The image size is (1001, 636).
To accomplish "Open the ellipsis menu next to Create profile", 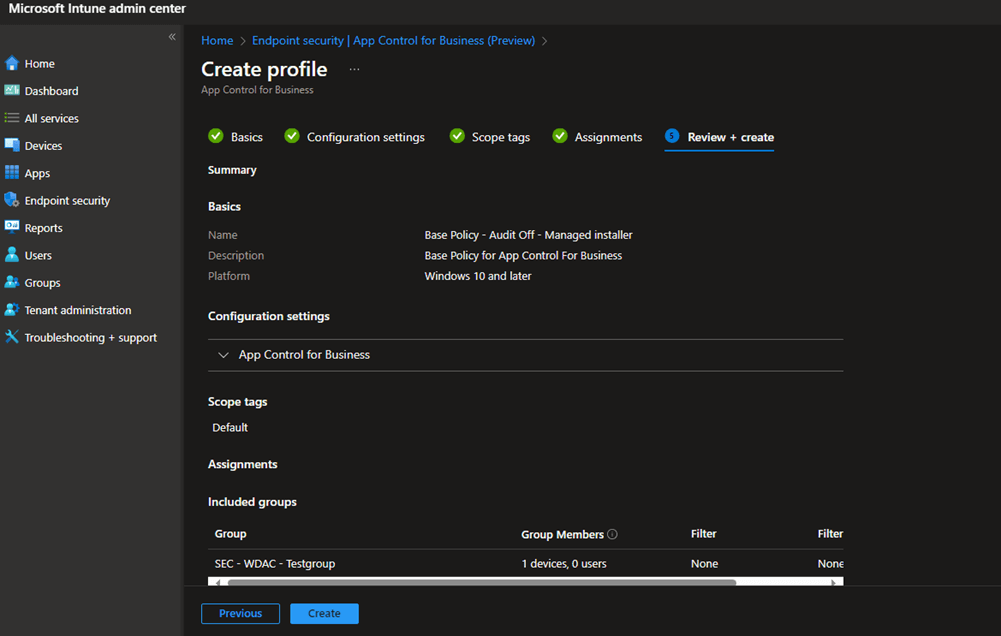I will 354,69.
